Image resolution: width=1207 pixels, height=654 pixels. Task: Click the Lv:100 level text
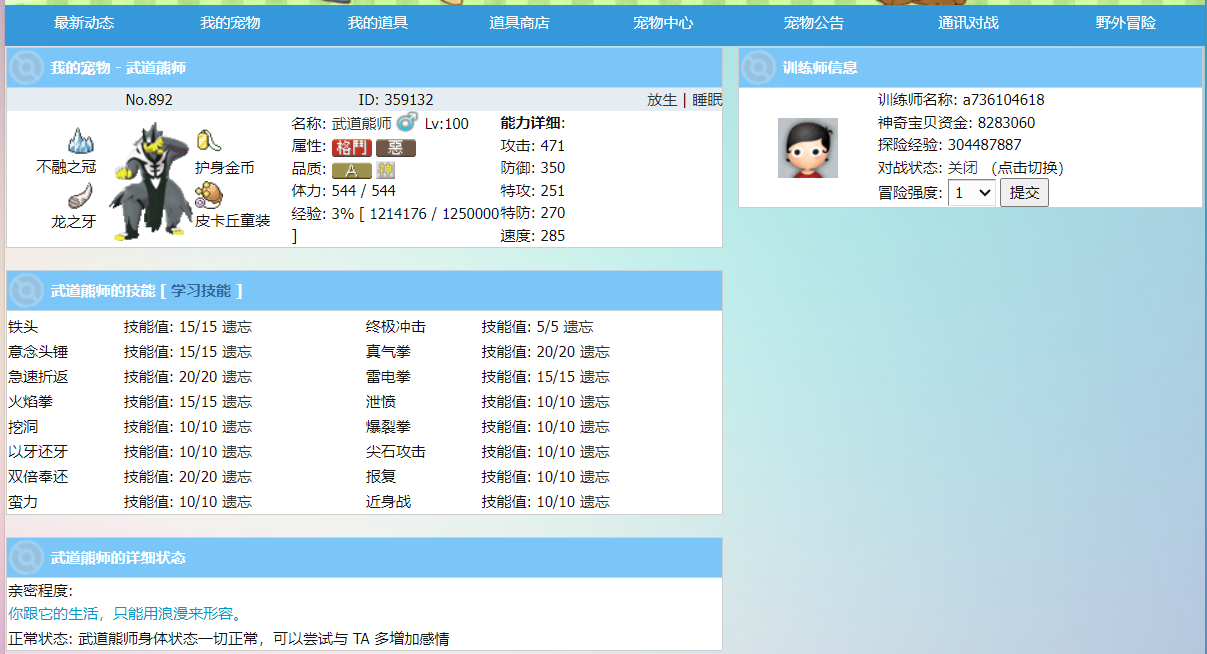point(446,123)
